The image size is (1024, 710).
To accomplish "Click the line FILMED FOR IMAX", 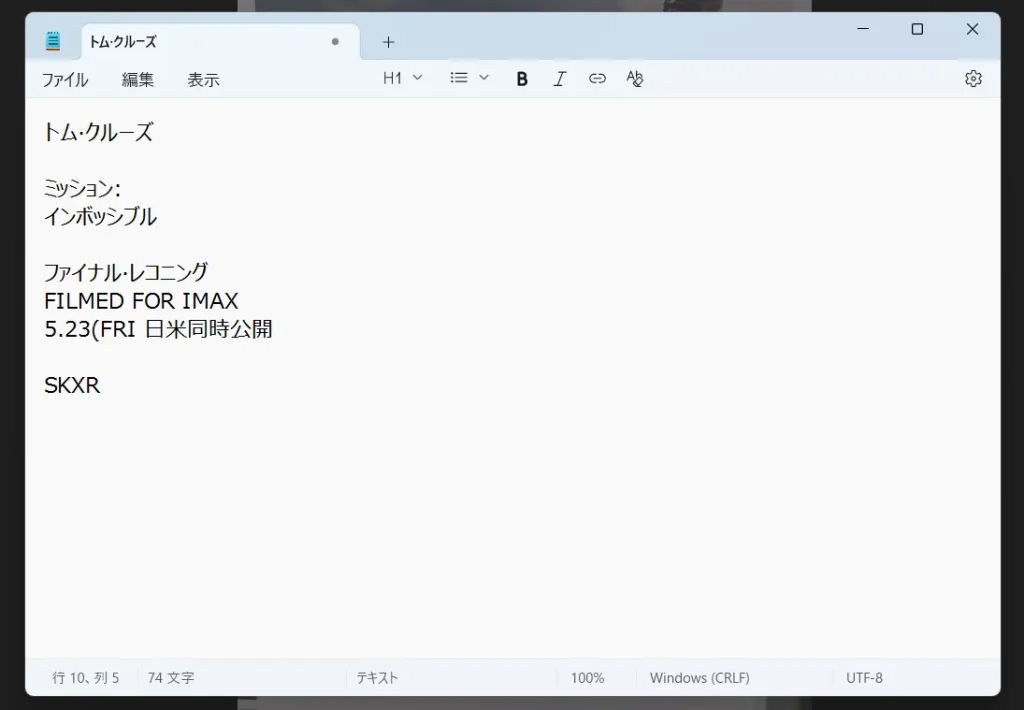I will [141, 301].
